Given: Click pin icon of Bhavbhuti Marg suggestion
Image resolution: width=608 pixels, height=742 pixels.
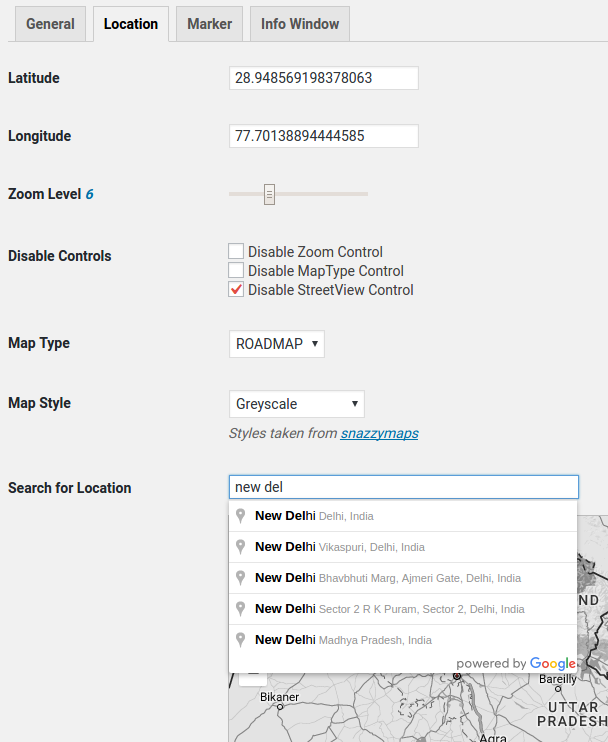Looking at the screenshot, I should [x=240, y=578].
